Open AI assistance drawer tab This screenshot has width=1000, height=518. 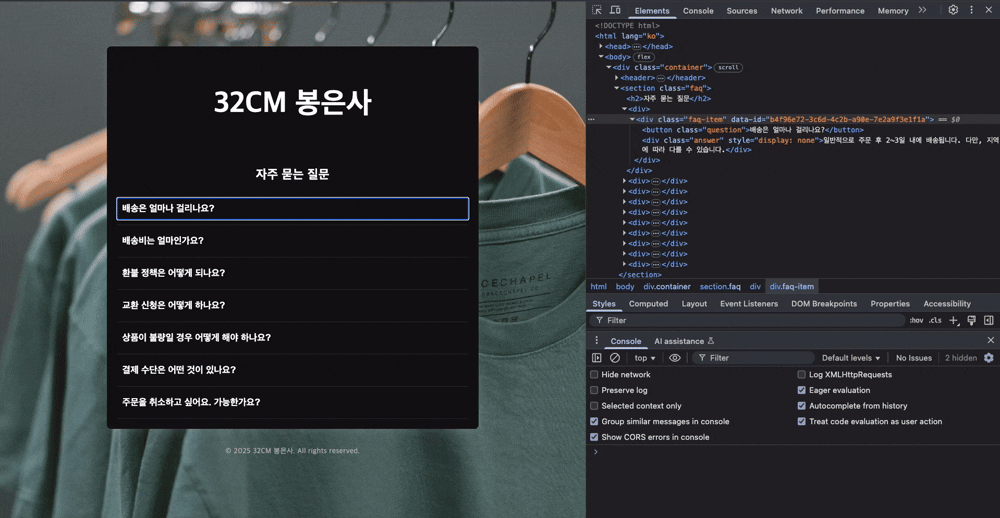[x=684, y=341]
